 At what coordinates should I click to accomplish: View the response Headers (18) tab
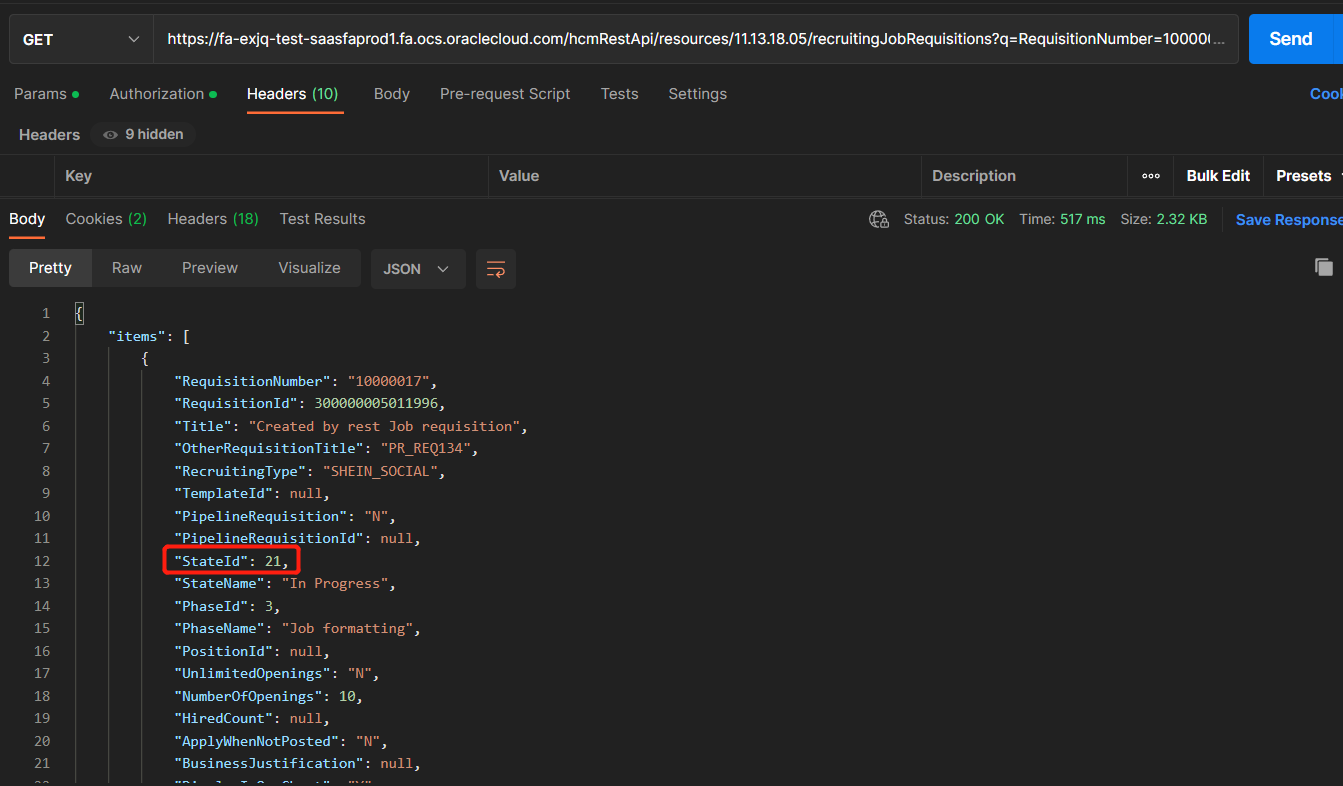[x=212, y=219]
